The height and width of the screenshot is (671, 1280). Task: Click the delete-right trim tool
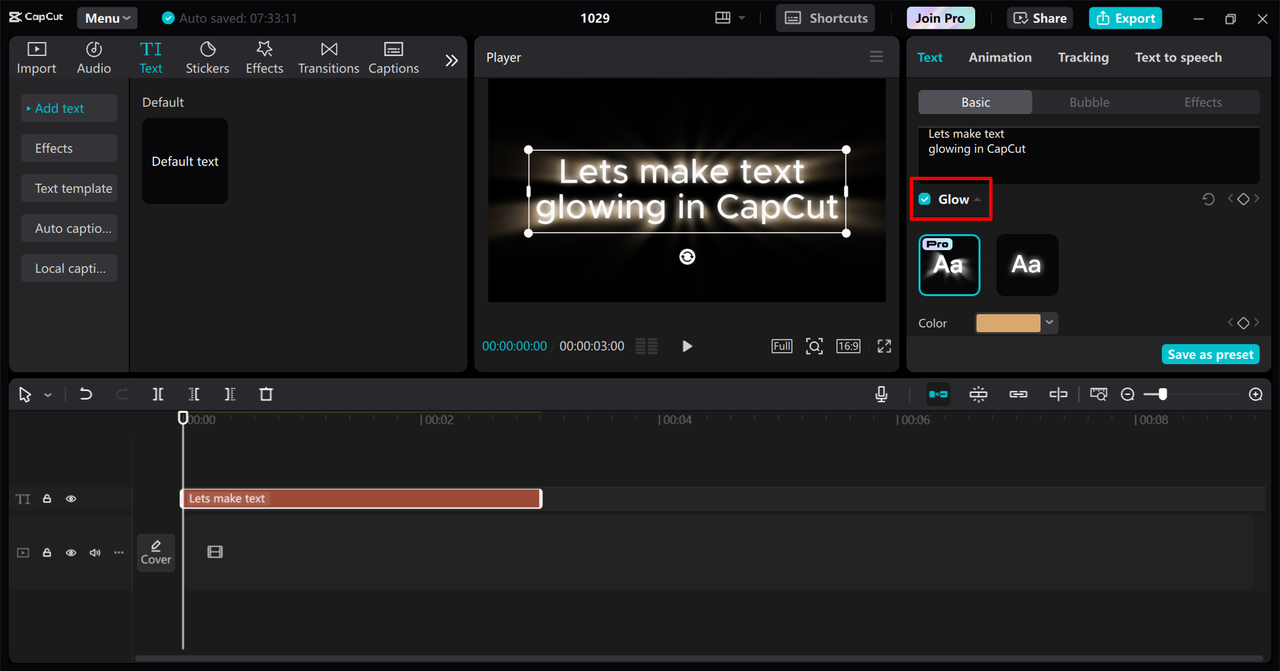(230, 394)
